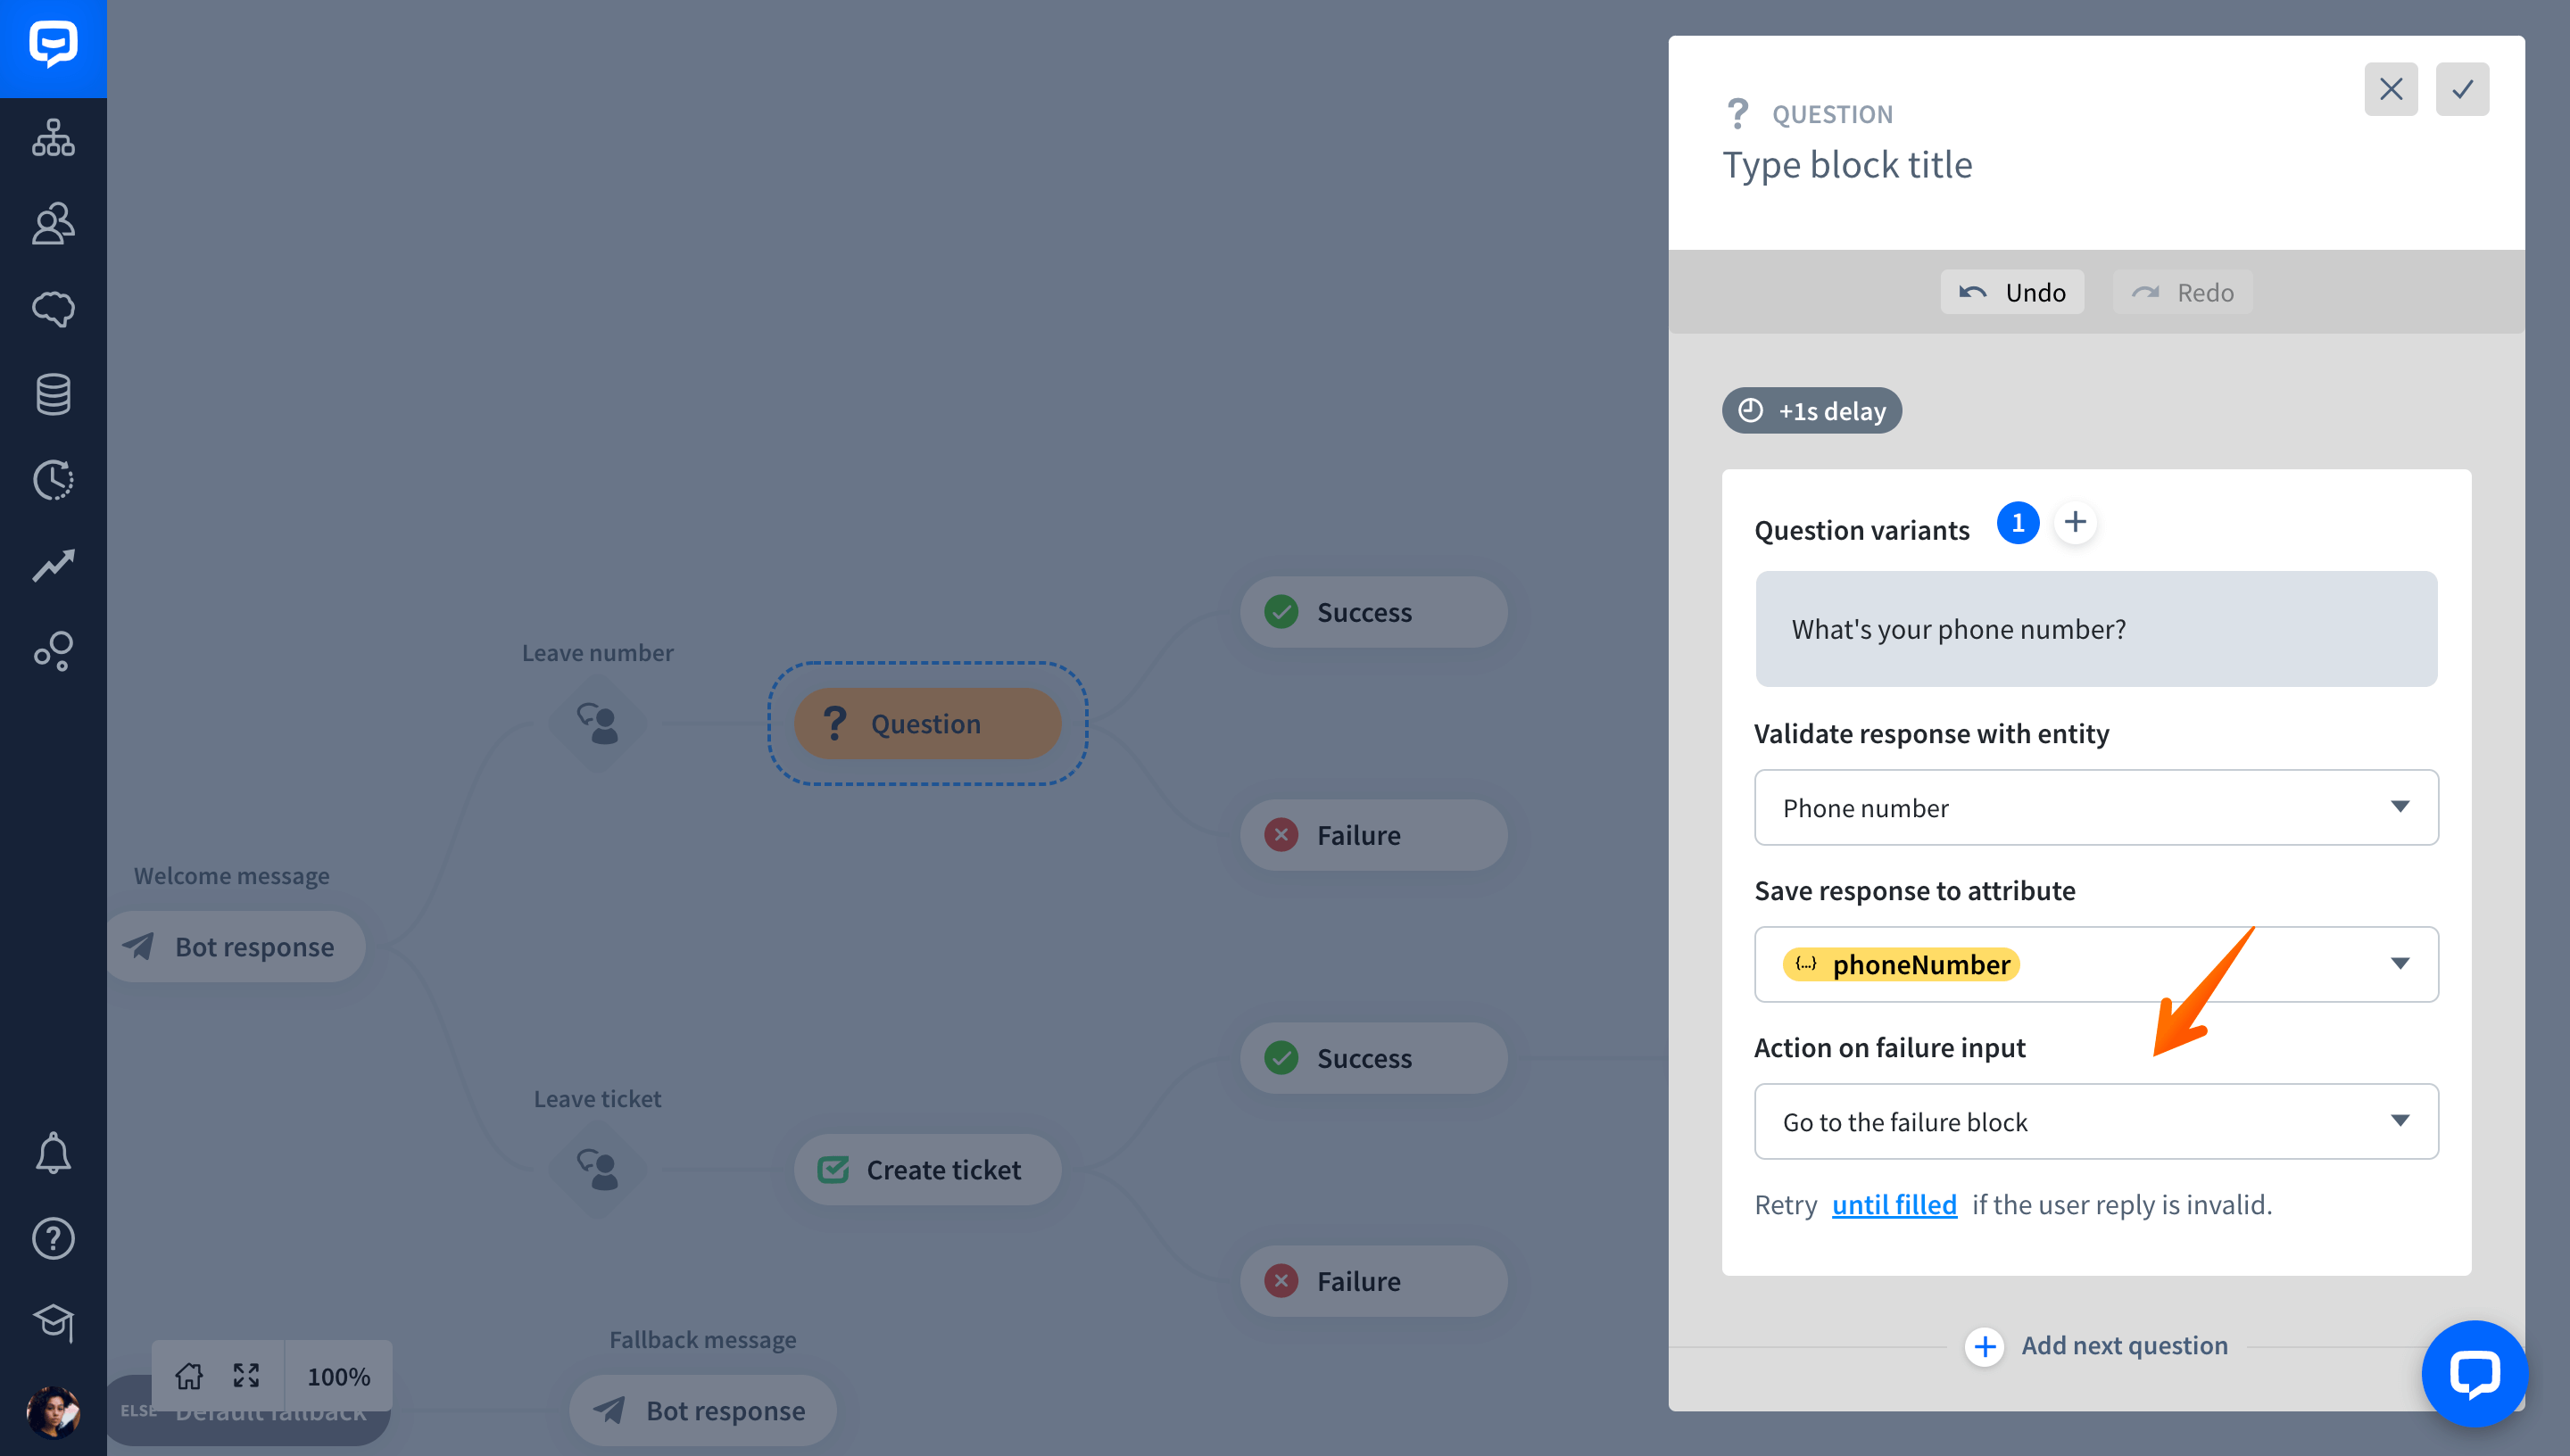
Task: Open the Entities database sidebar icon
Action: (53, 394)
